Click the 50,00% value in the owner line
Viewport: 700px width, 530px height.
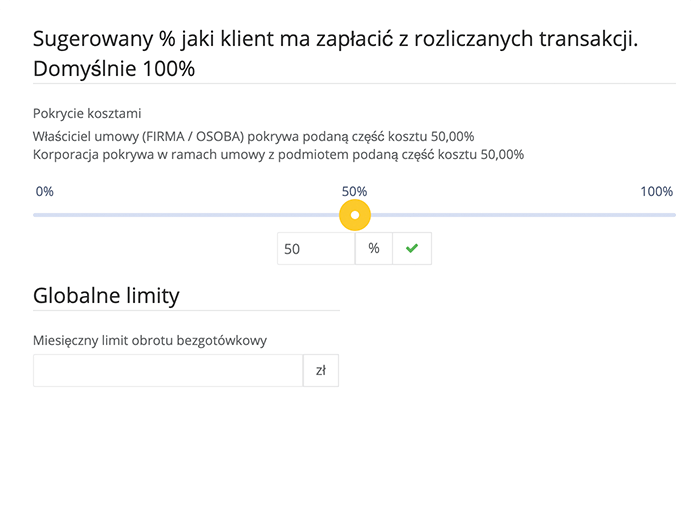pyautogui.click(x=452, y=137)
